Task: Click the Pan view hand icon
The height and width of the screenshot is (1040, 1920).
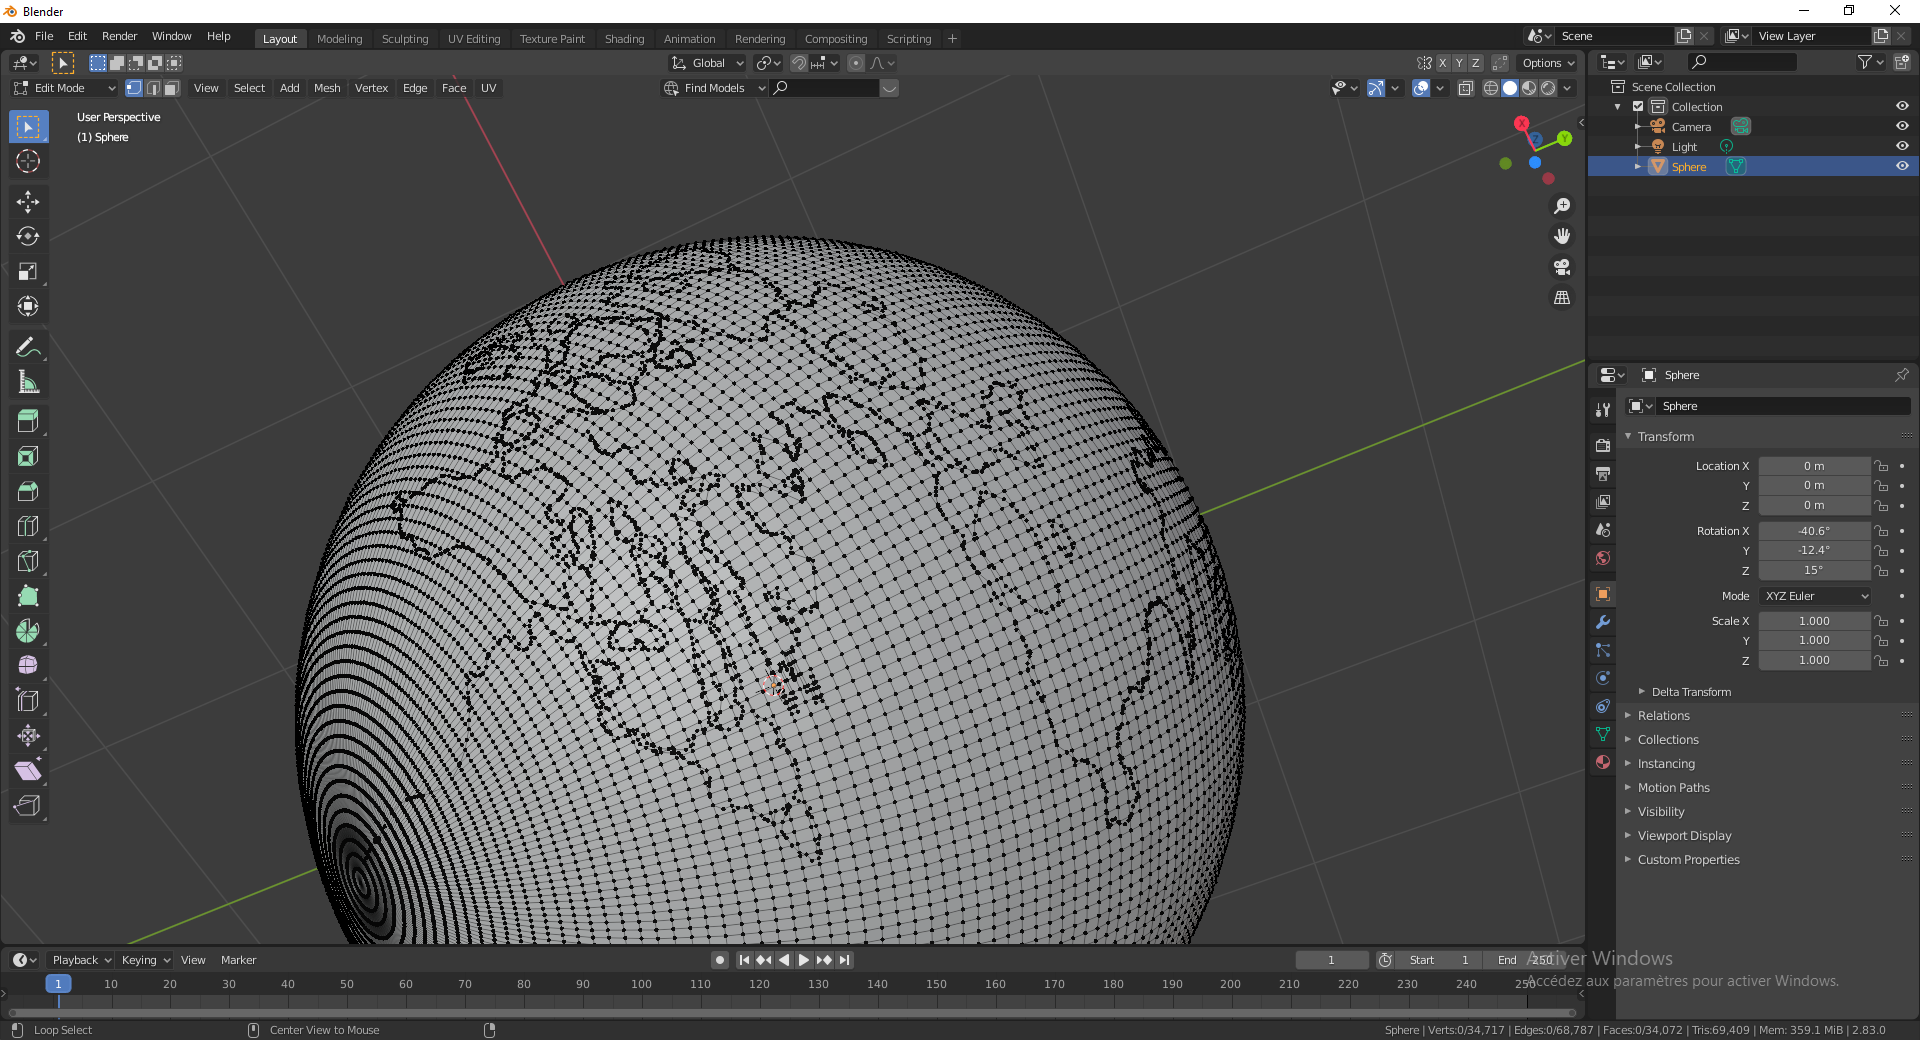Action: pyautogui.click(x=1562, y=237)
